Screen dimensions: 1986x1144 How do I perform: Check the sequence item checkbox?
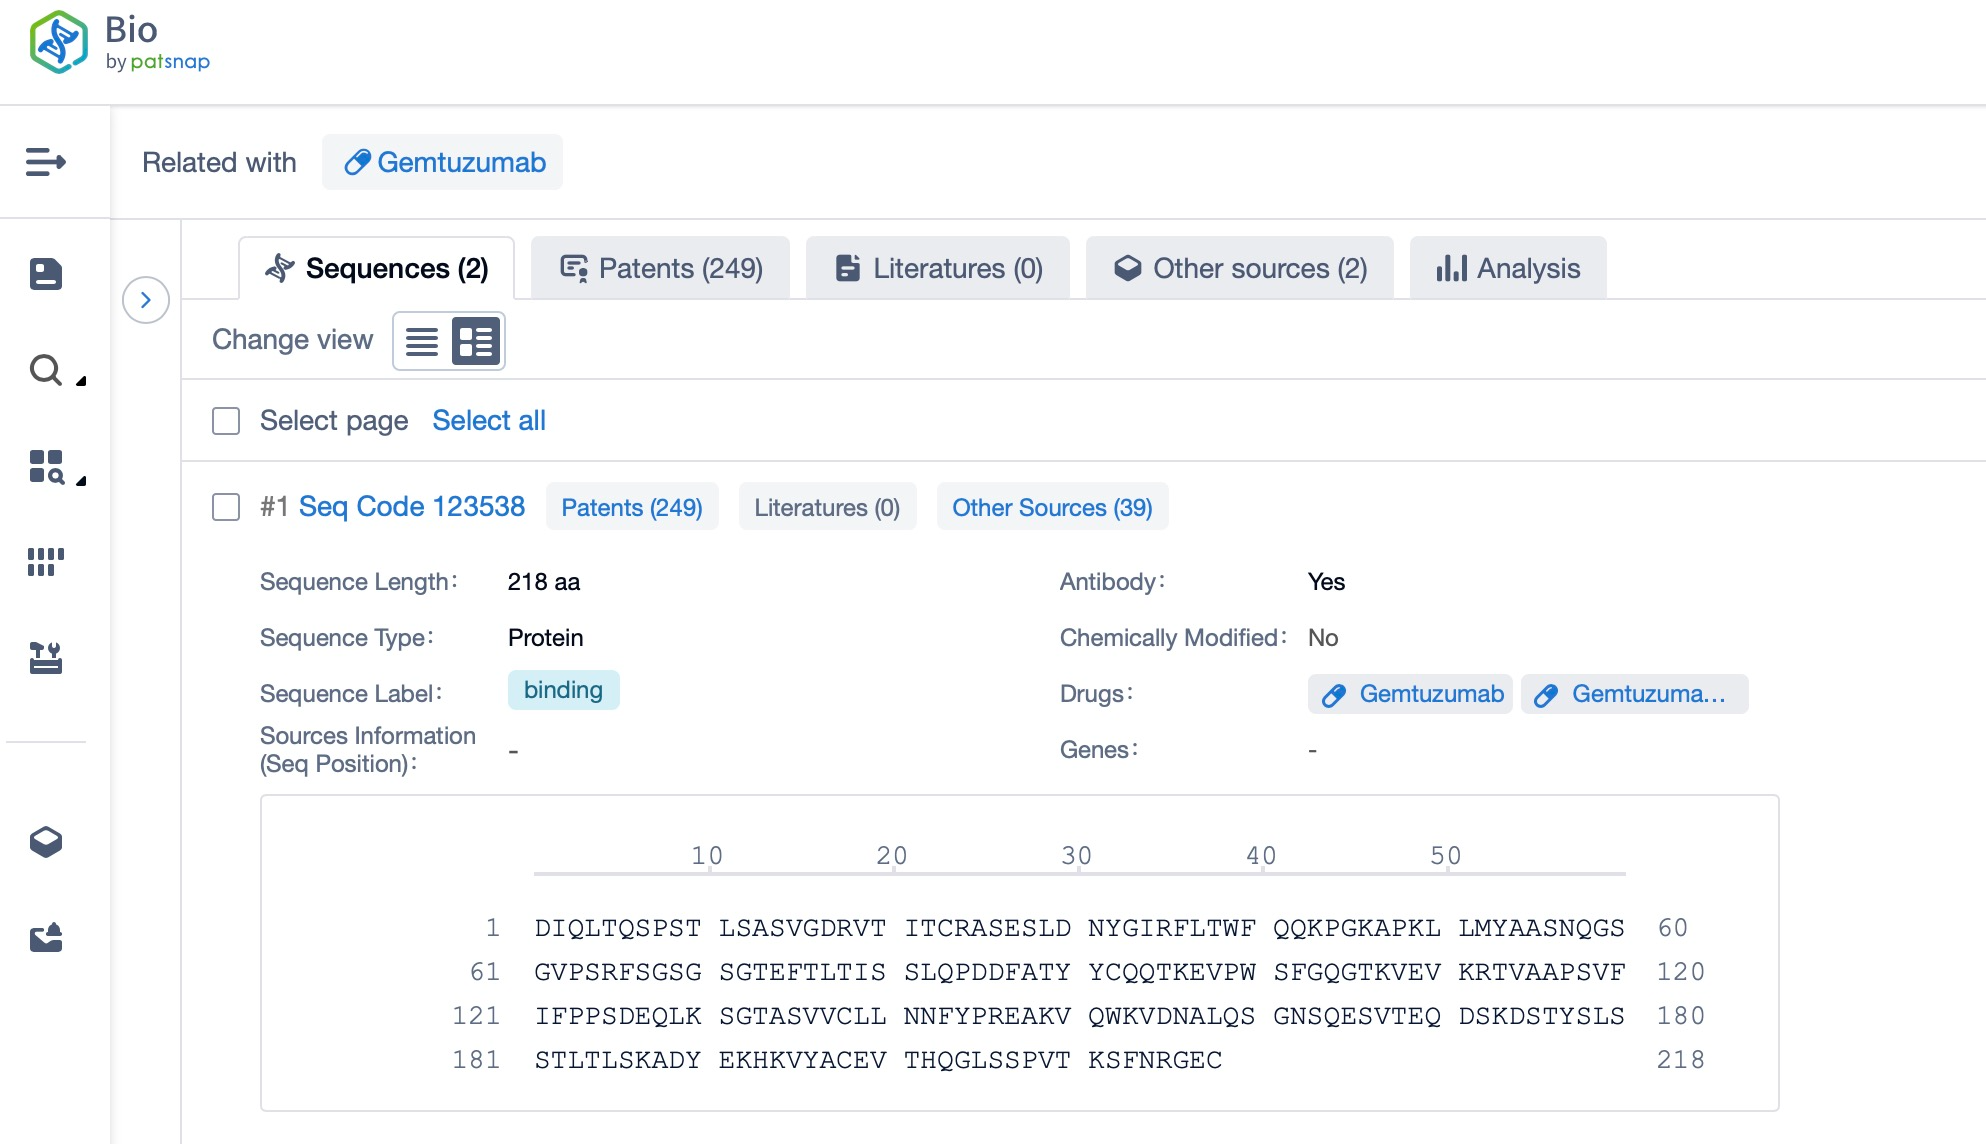point(225,507)
